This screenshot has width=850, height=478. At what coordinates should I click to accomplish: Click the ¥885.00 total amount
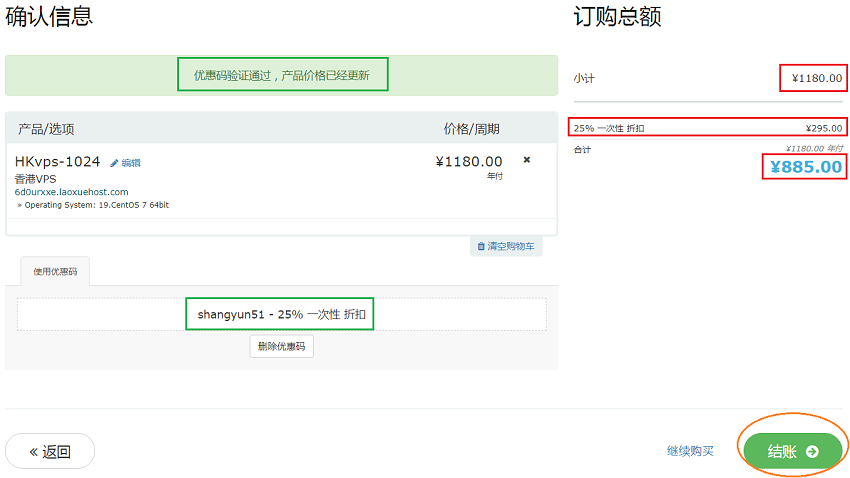tap(806, 167)
